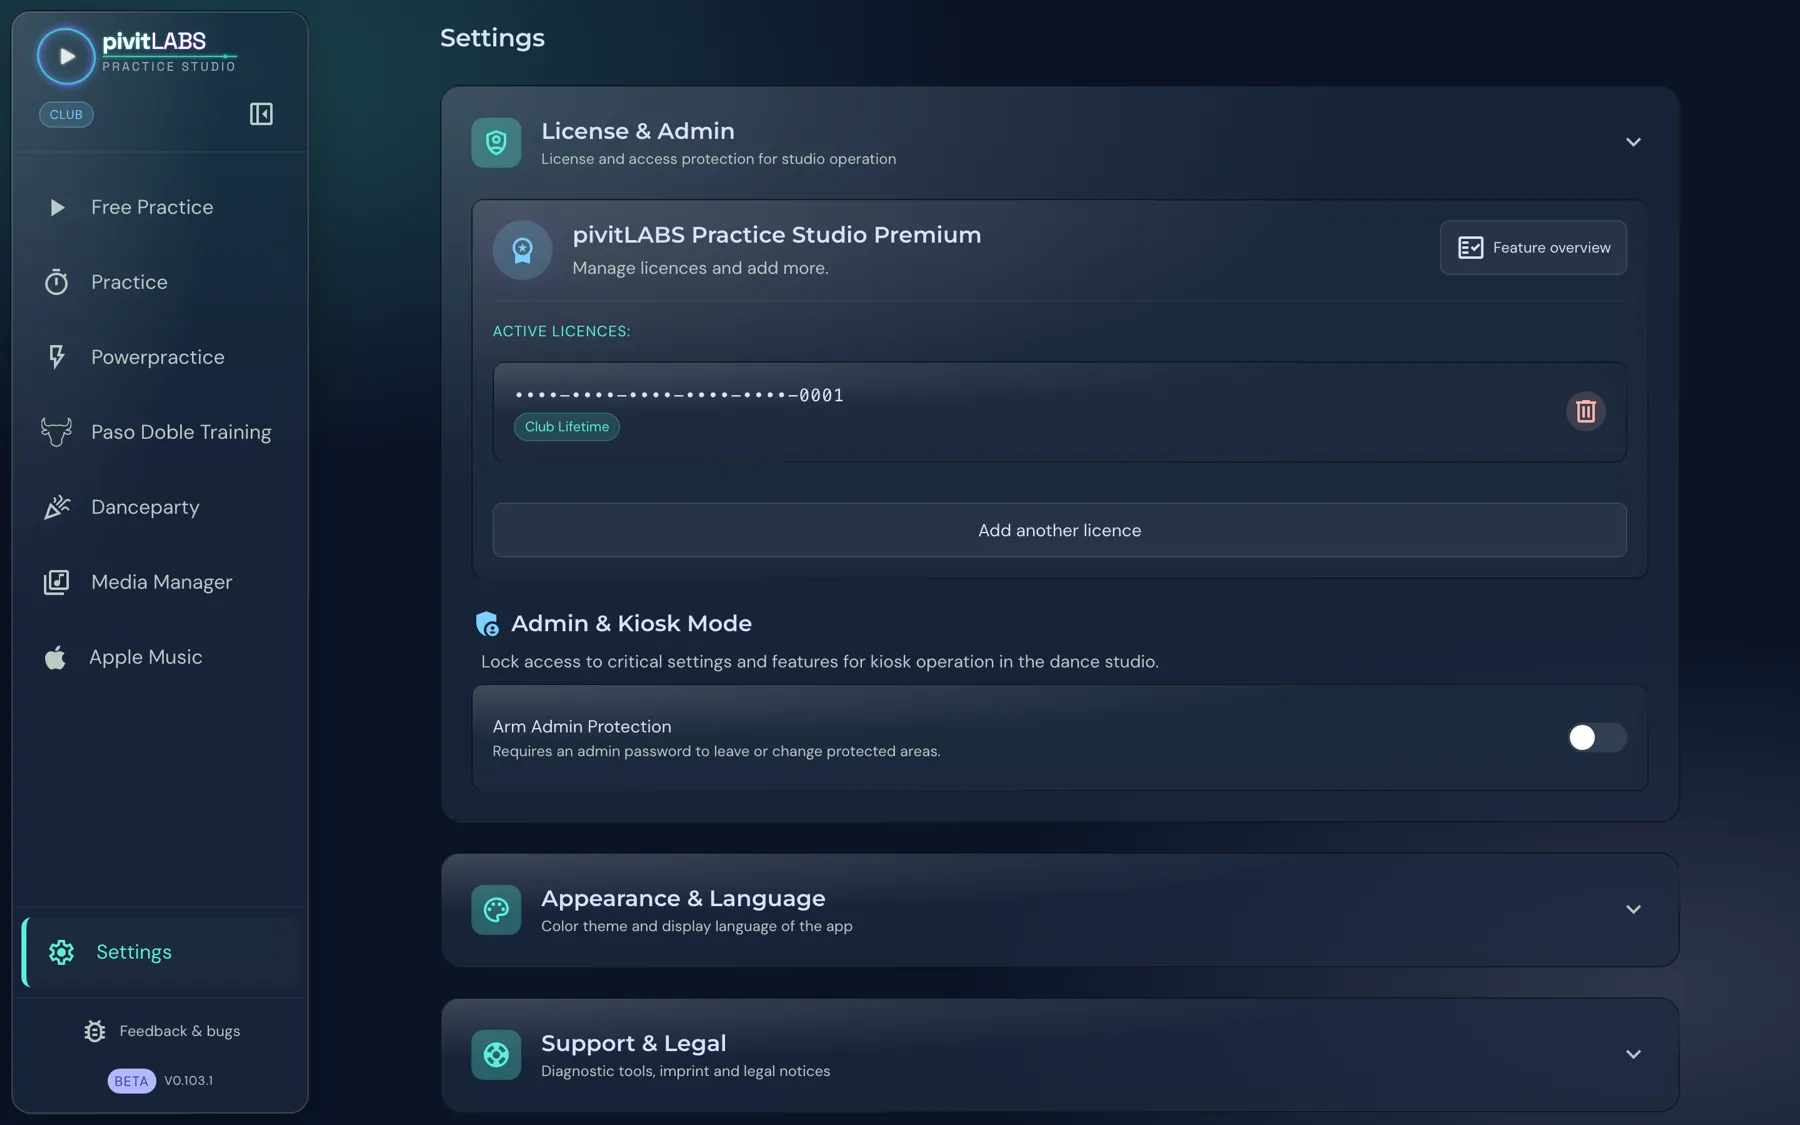Click the CLUB badge
1800x1125 pixels.
pyautogui.click(x=66, y=114)
